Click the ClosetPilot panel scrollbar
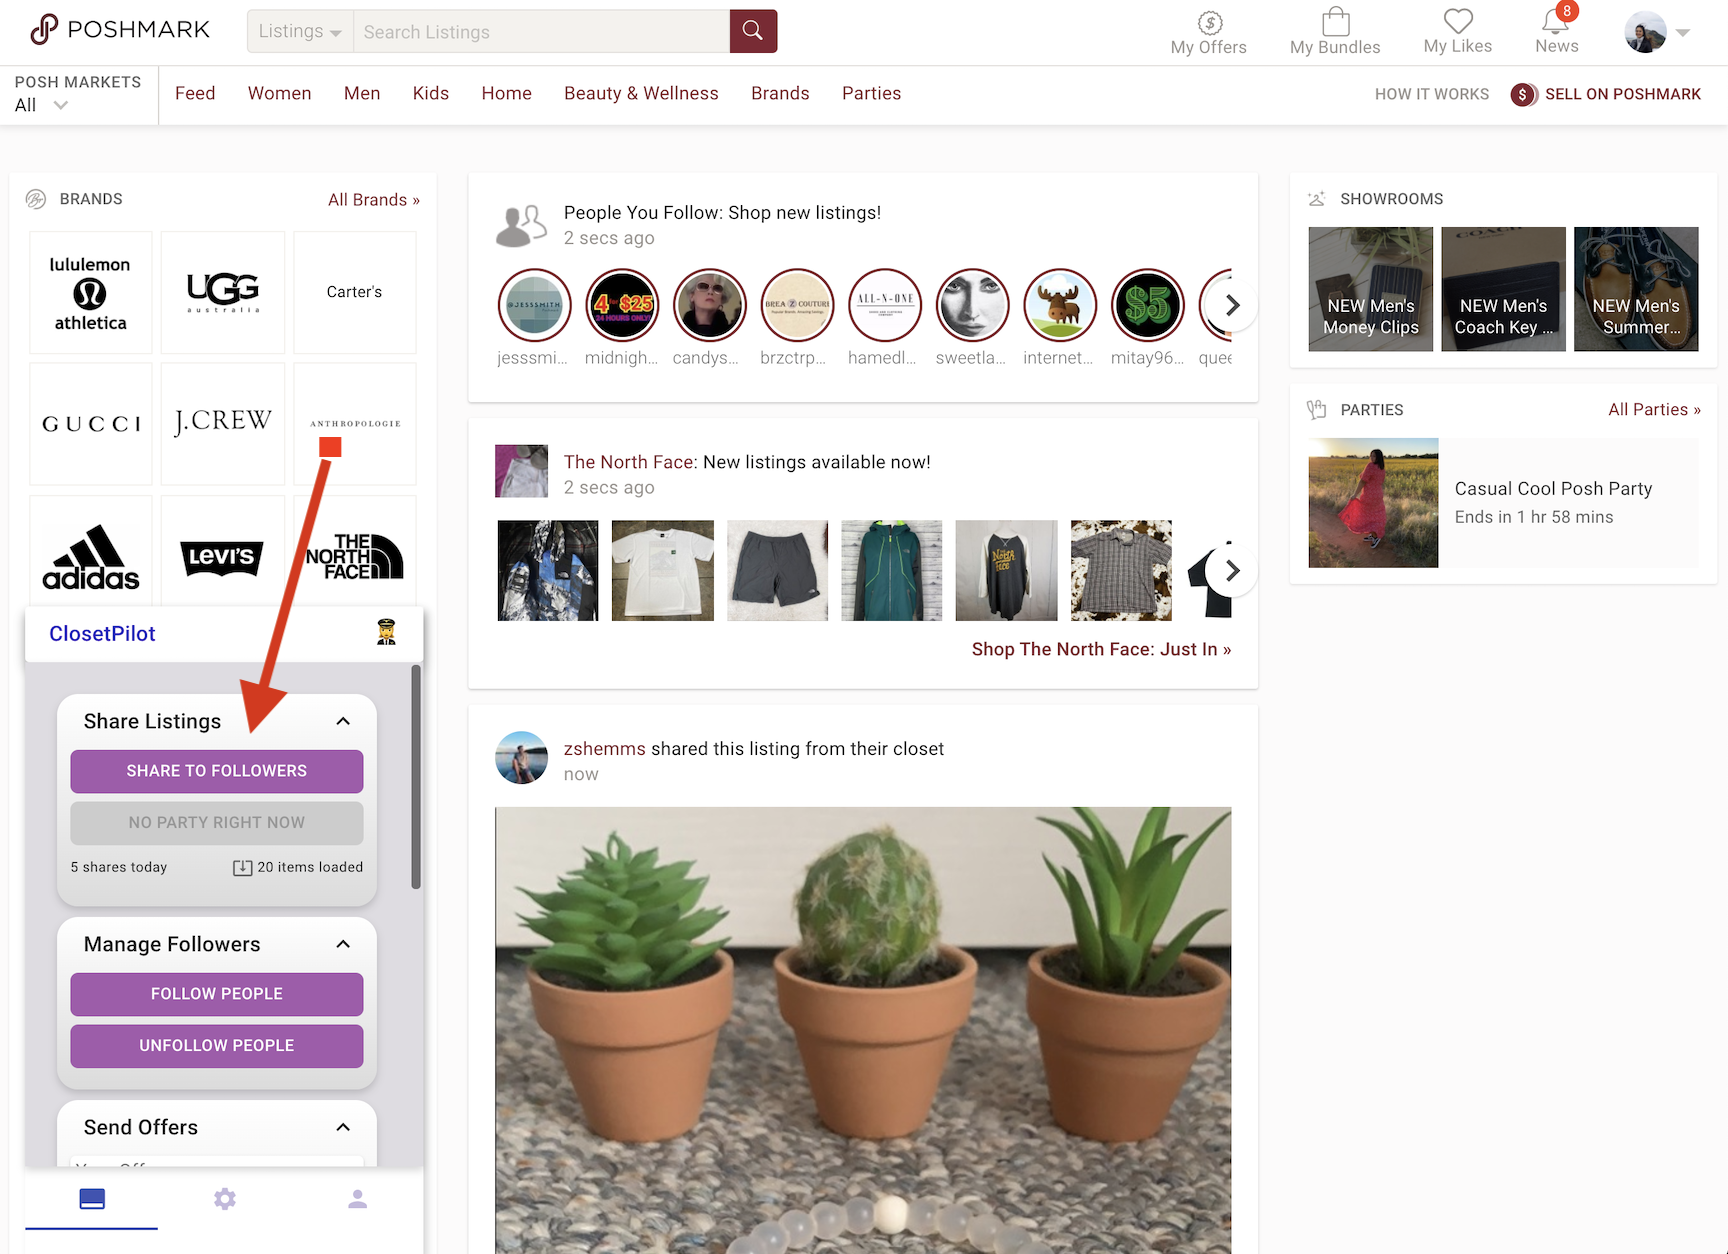1728x1254 pixels. 416,777
